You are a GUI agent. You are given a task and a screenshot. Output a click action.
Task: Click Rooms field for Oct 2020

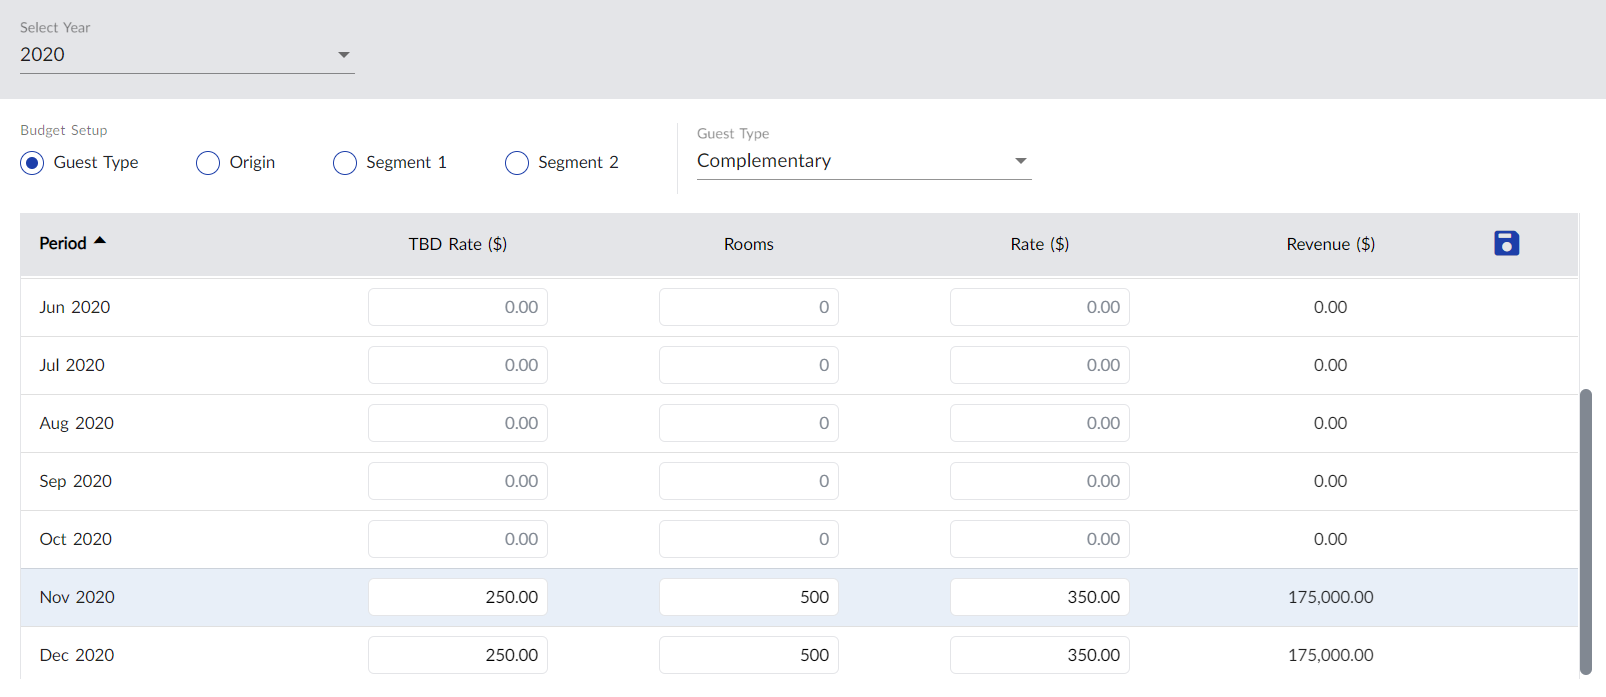(749, 539)
